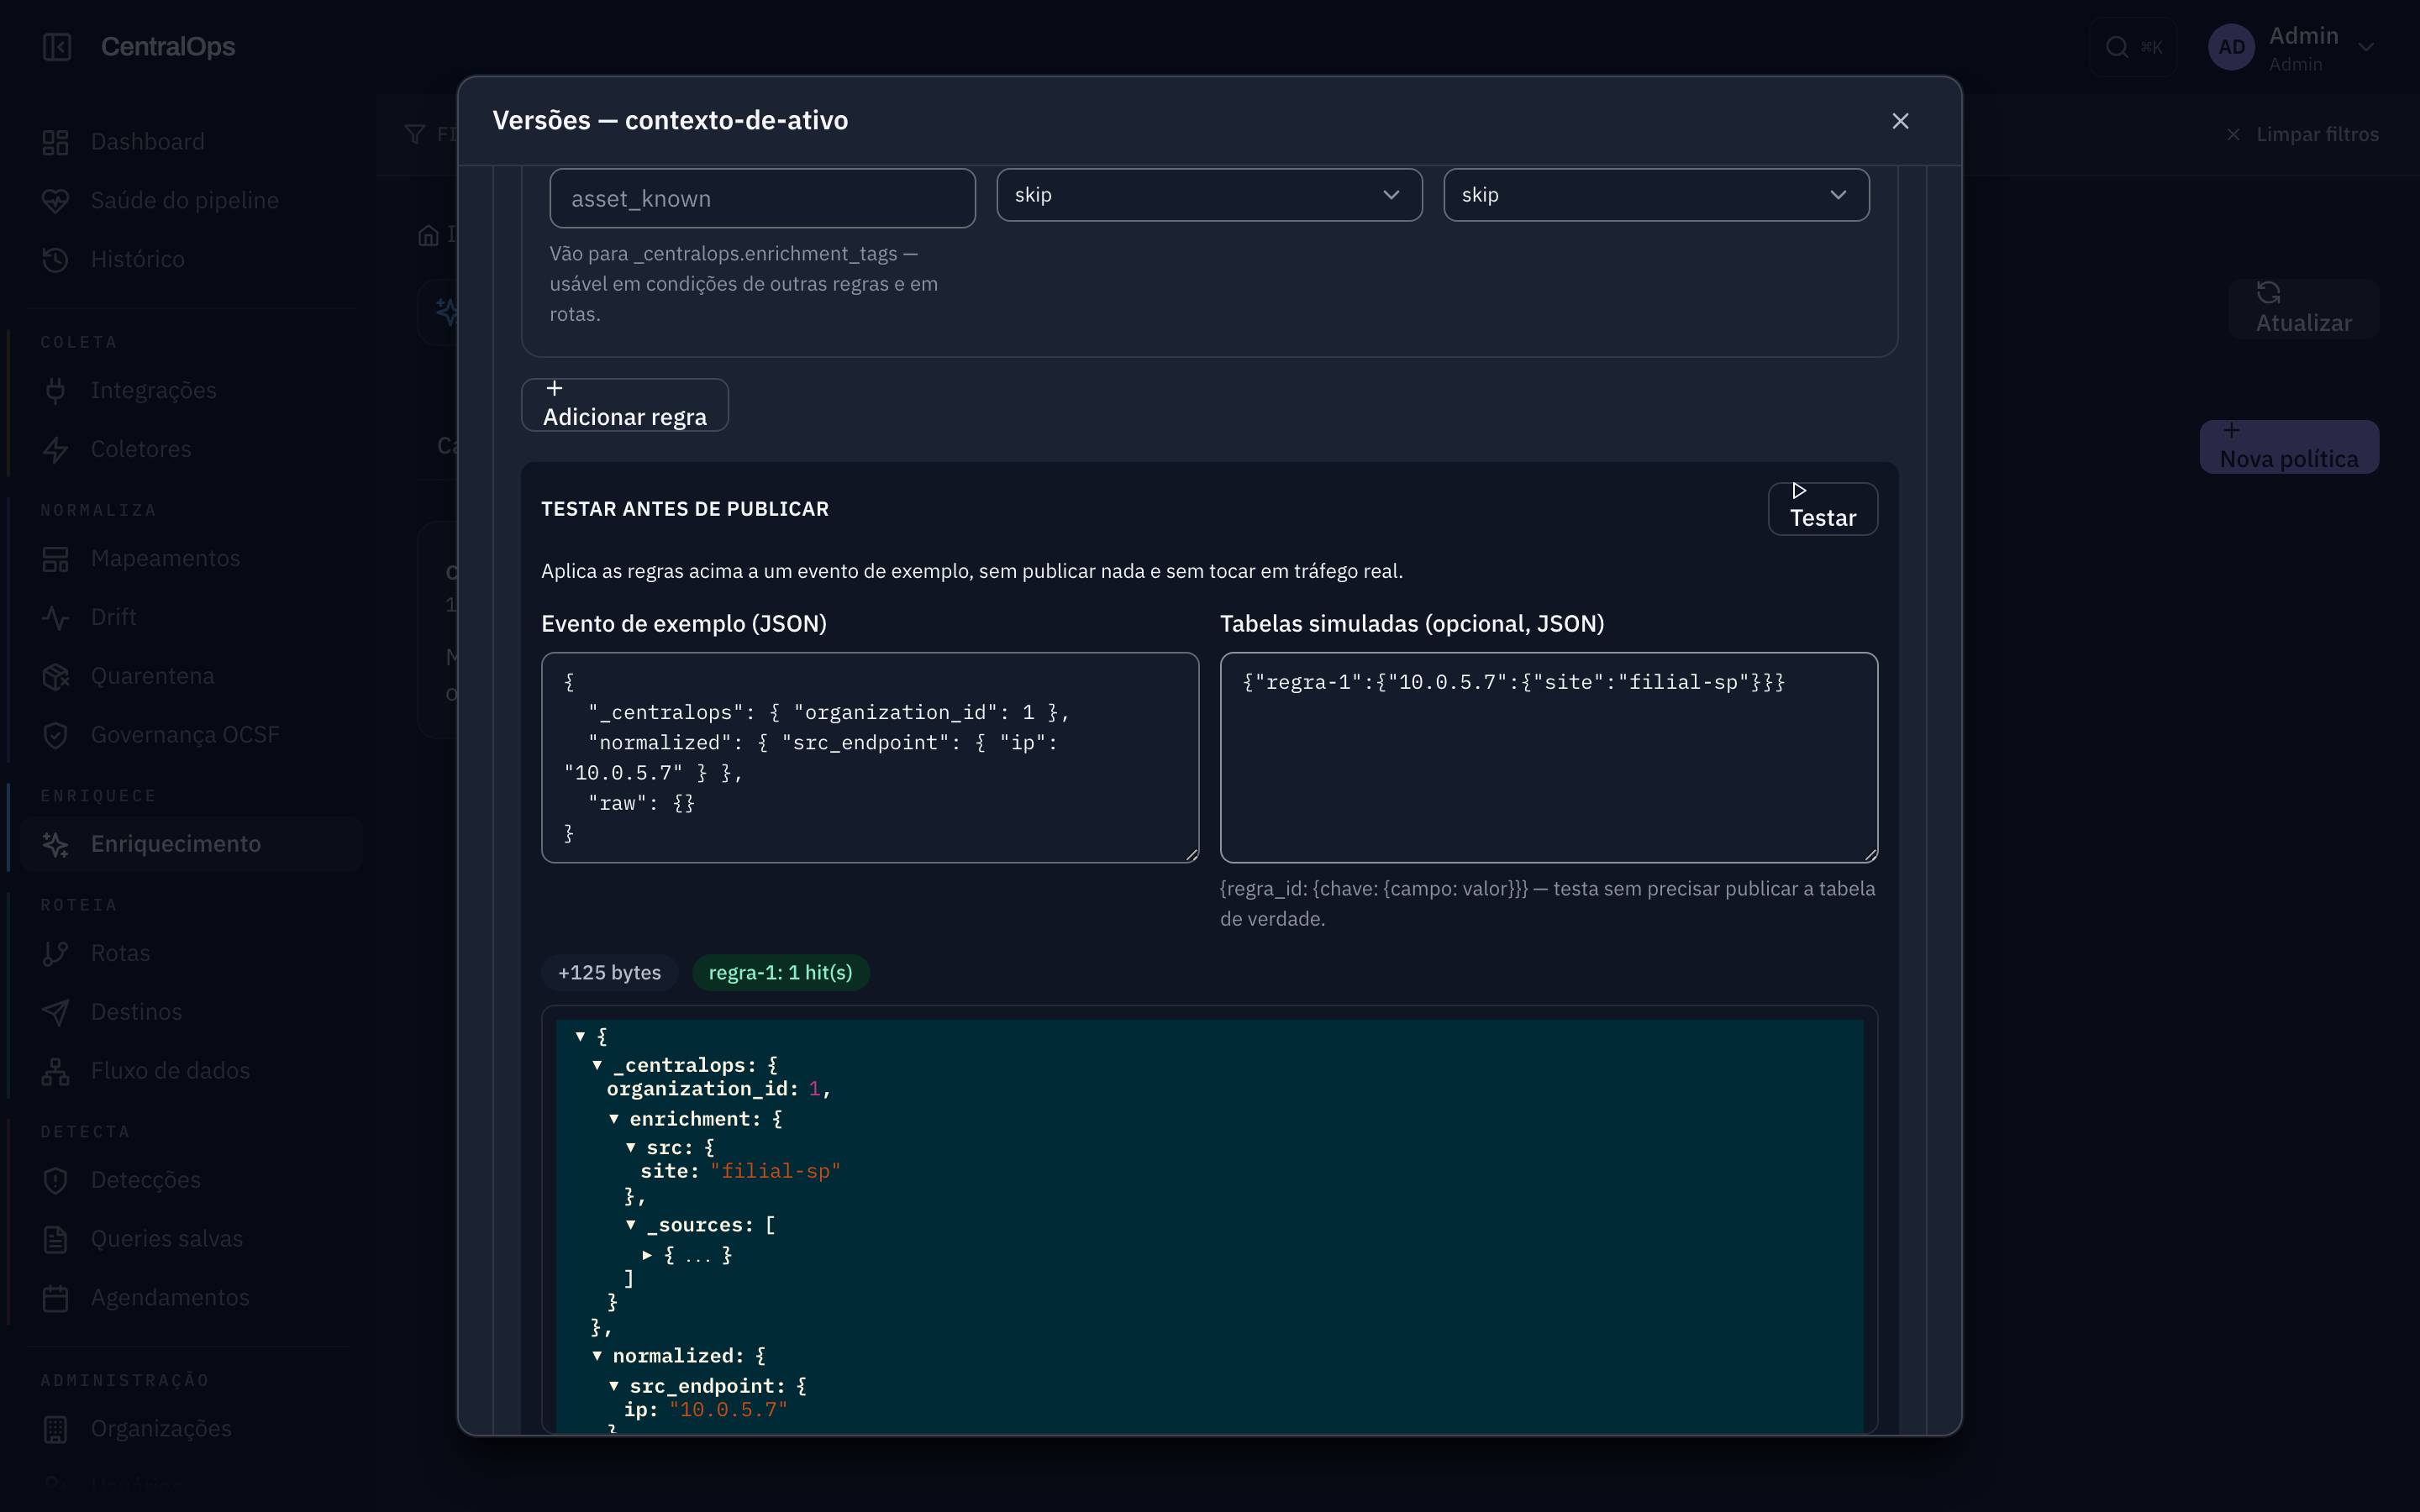Open the Histórico clock icon
The height and width of the screenshot is (1512, 2420).
click(x=55, y=260)
